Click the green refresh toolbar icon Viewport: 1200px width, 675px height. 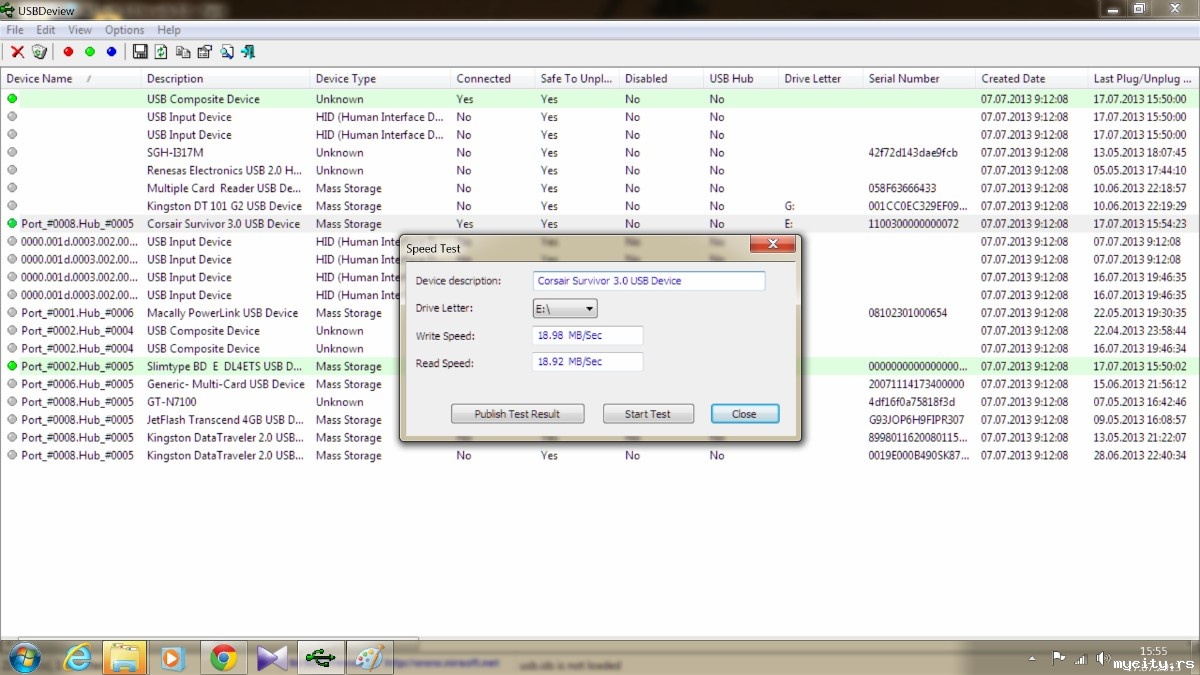tap(161, 52)
